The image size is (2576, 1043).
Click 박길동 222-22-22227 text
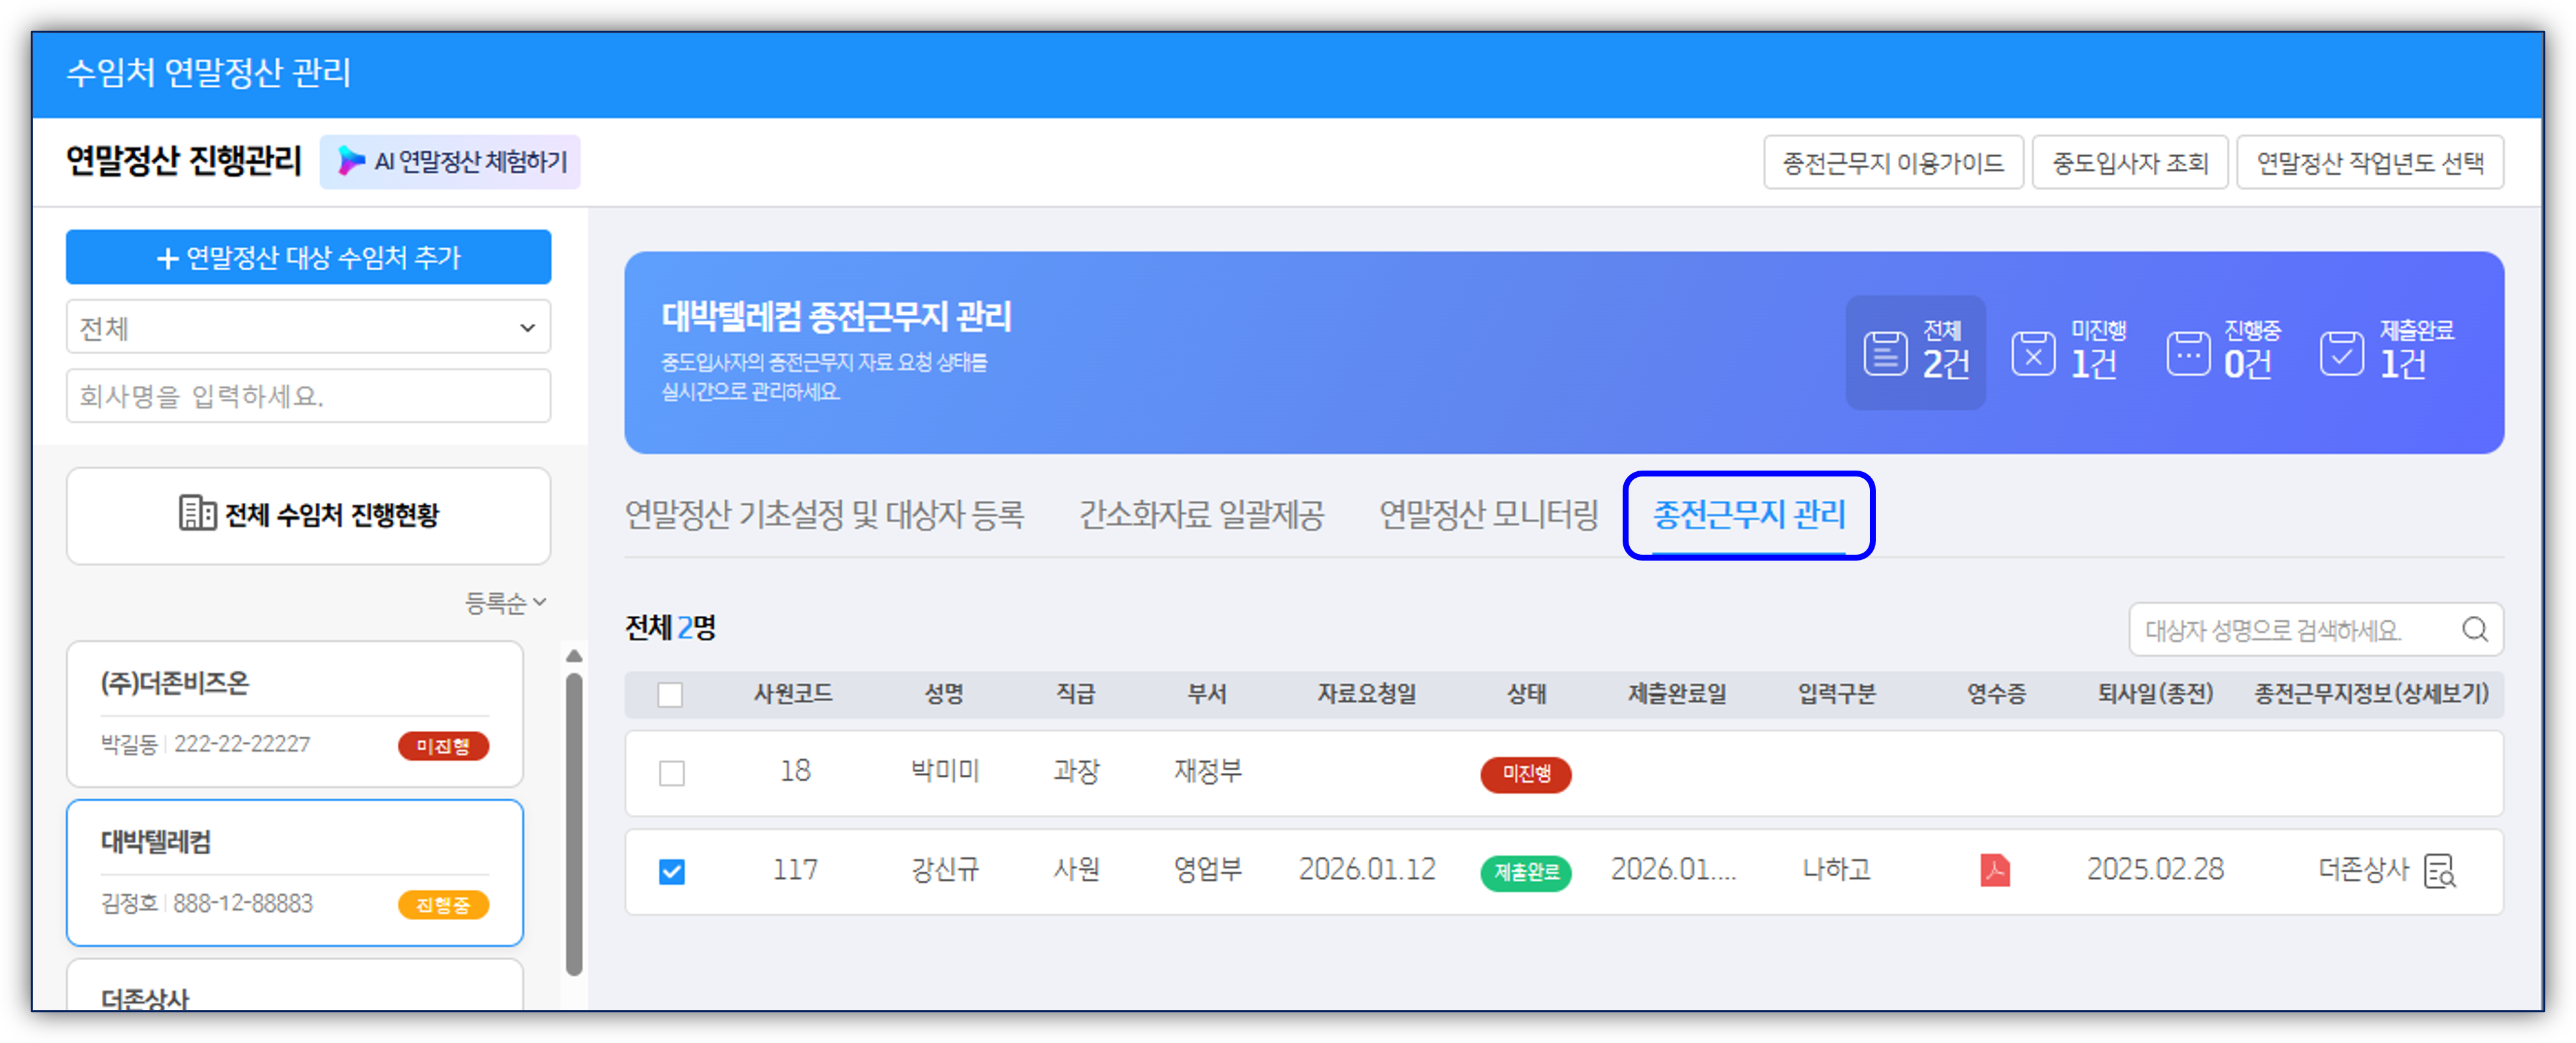(205, 744)
